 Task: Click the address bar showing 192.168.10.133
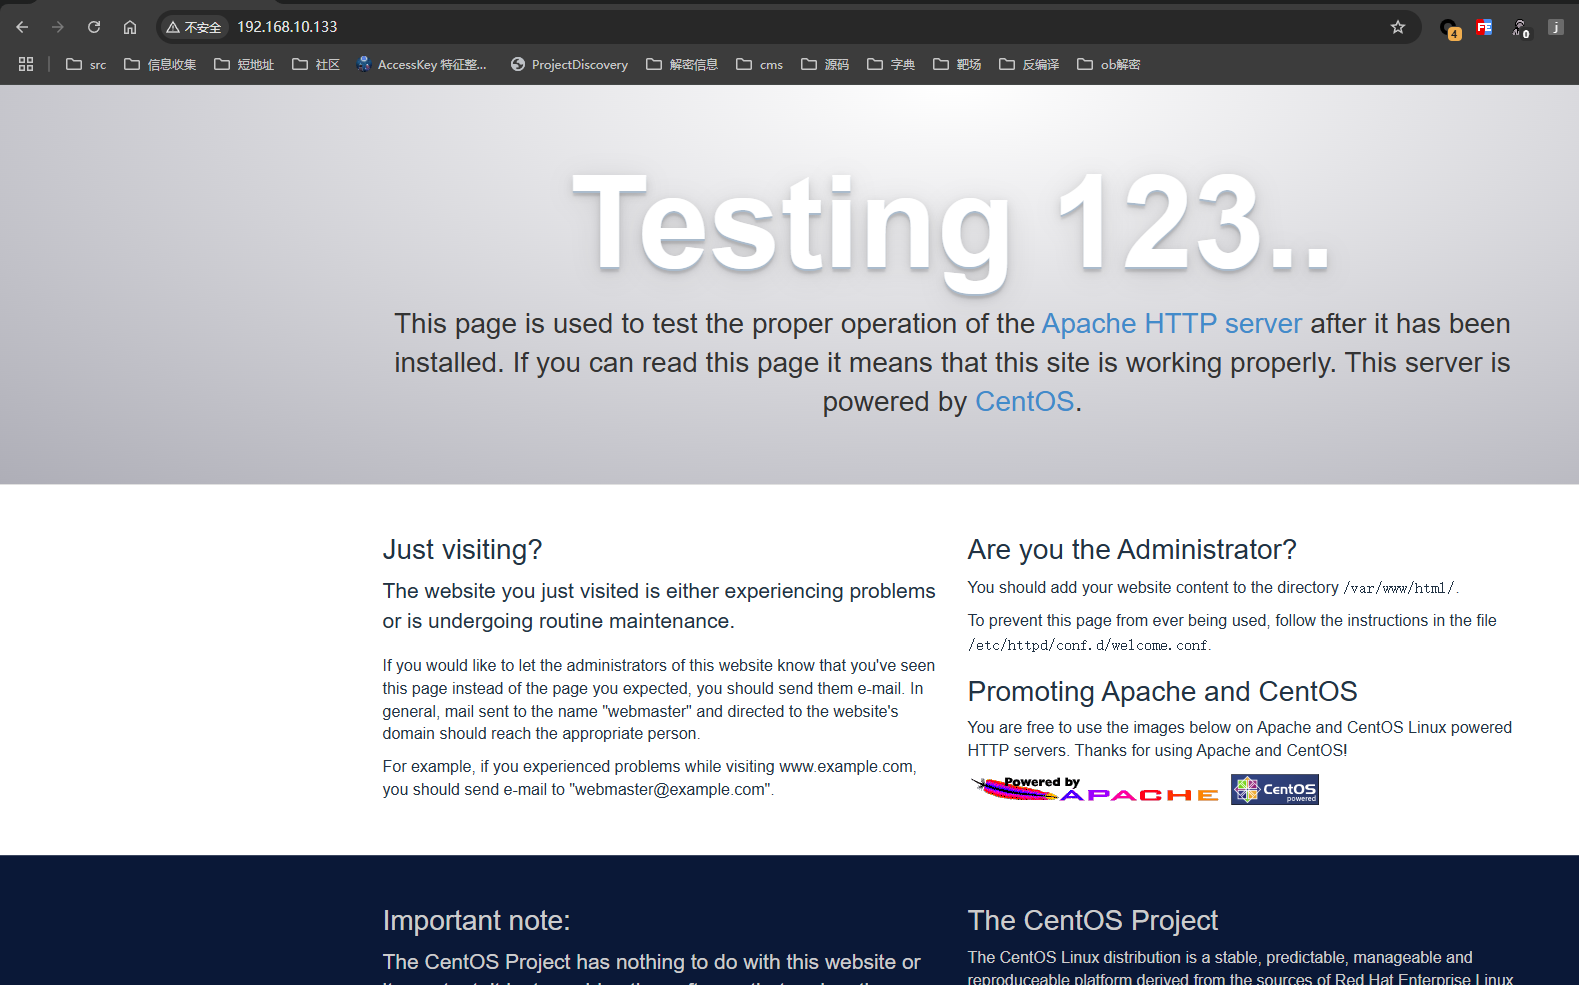(x=700, y=27)
